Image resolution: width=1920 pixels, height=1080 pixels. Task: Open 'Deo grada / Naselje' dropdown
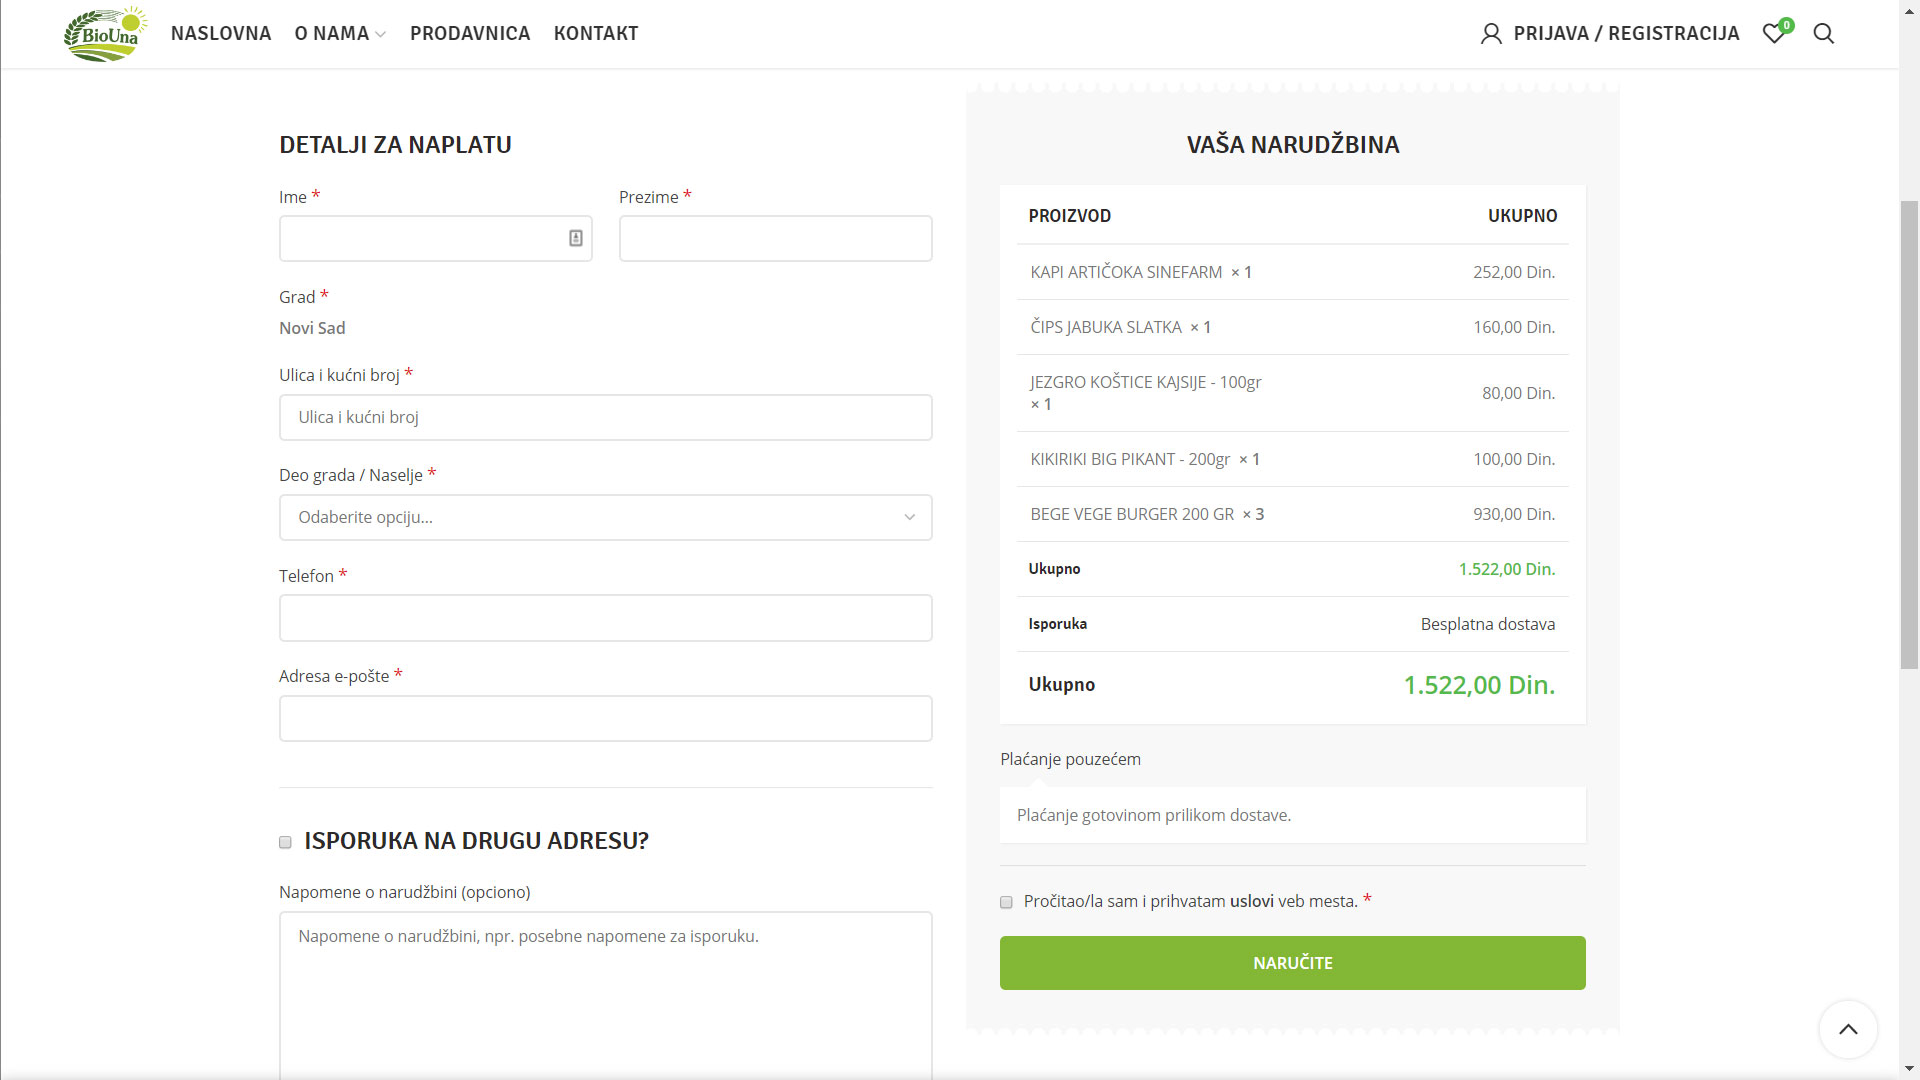605,518
